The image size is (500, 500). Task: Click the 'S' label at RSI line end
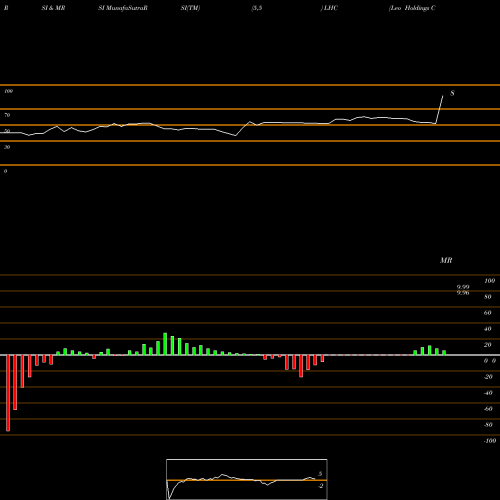[x=452, y=93]
